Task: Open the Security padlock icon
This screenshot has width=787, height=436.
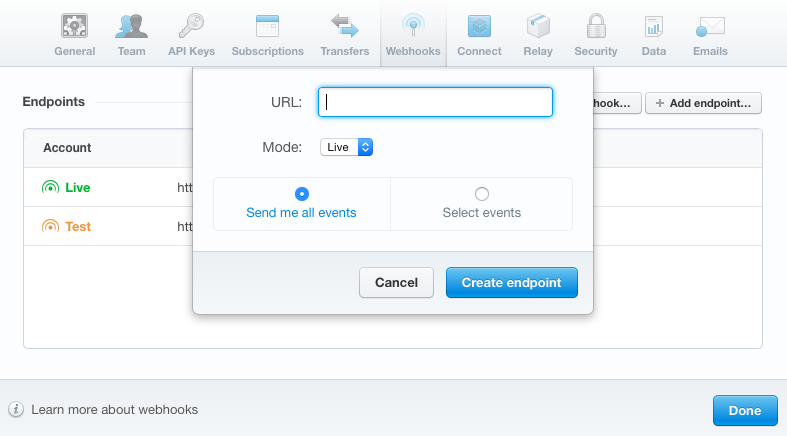Action: click(x=596, y=26)
